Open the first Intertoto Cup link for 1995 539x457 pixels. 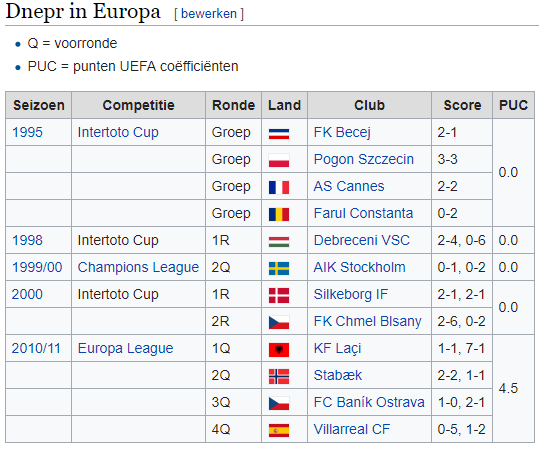pos(118,132)
